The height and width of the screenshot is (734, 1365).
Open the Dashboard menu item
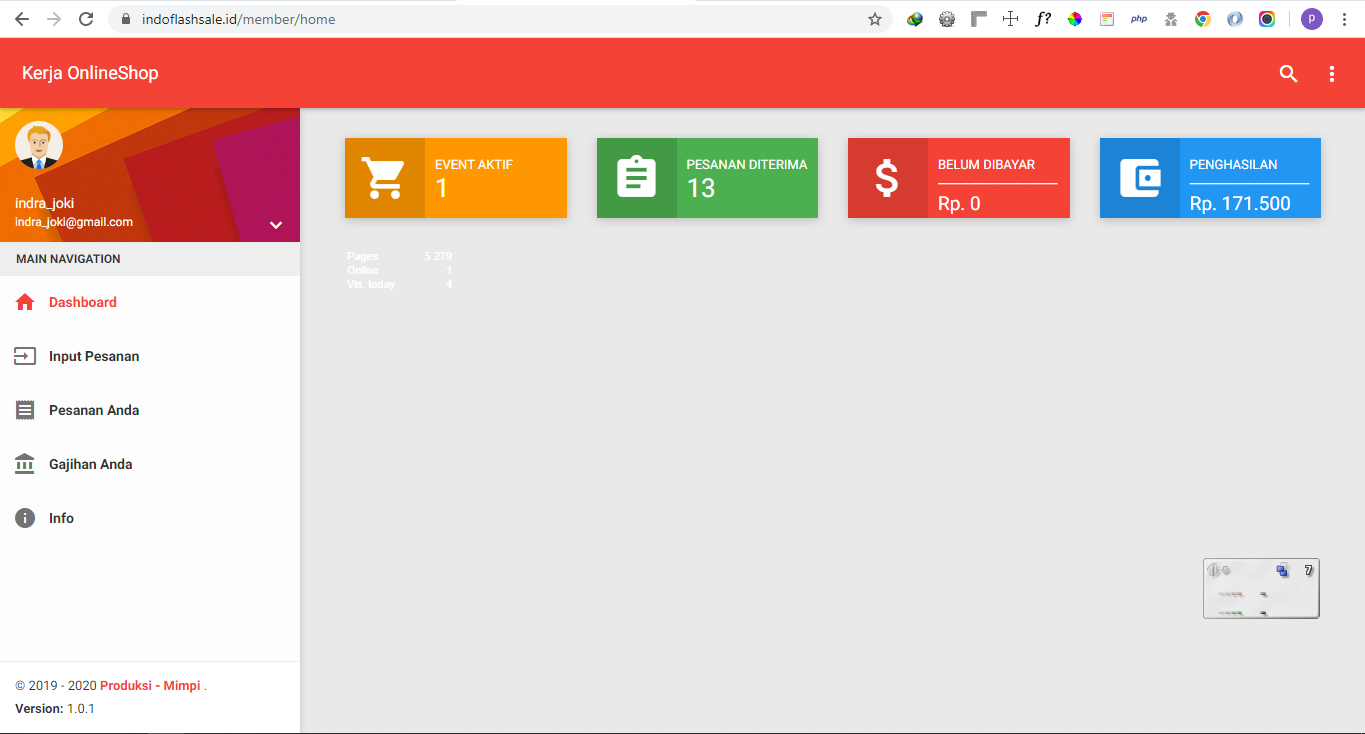click(83, 302)
